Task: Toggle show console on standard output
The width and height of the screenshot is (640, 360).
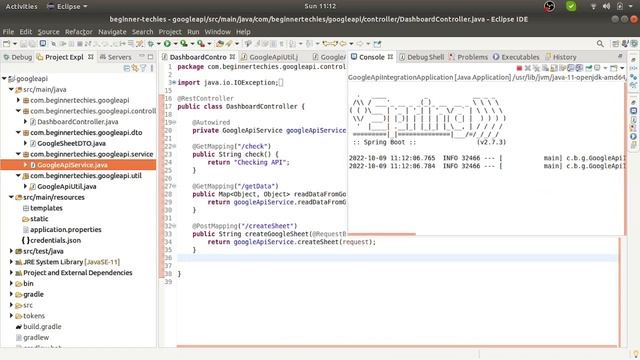Action: click(x=571, y=68)
